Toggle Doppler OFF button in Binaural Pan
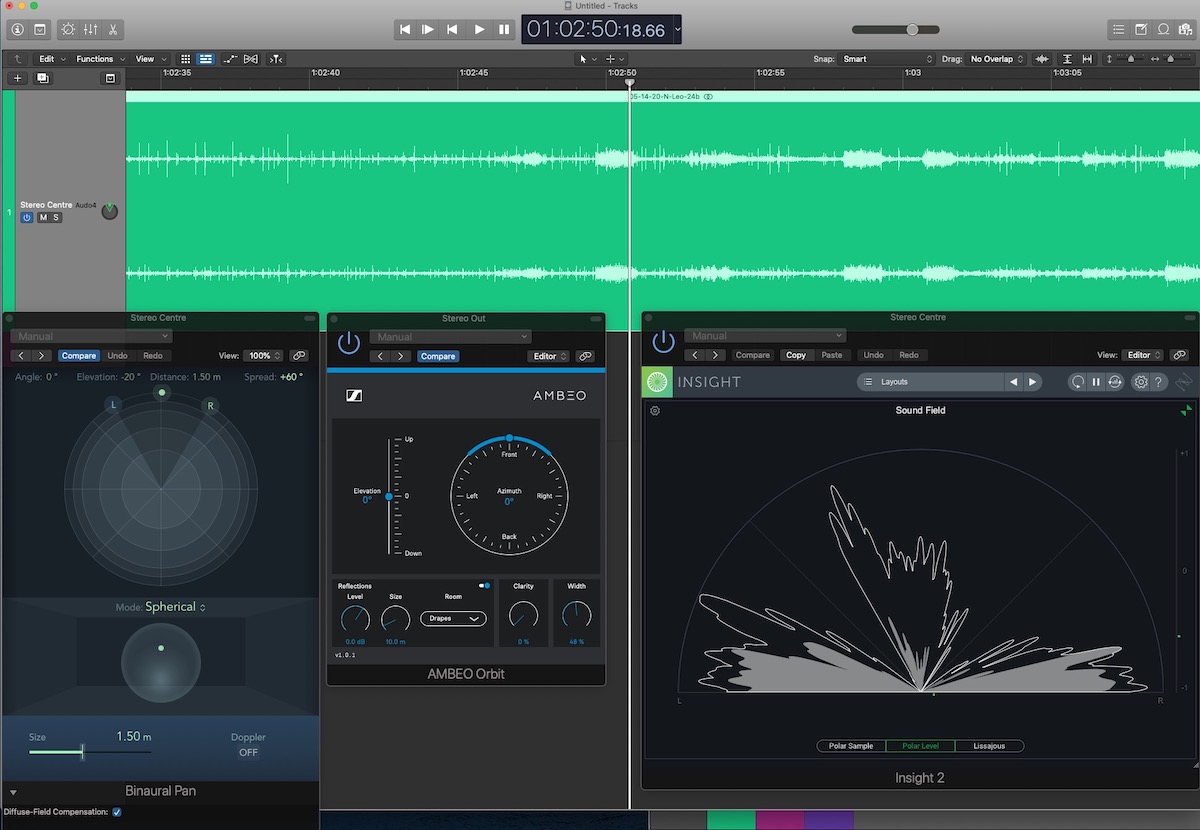Image resolution: width=1200 pixels, height=830 pixels. point(248,752)
